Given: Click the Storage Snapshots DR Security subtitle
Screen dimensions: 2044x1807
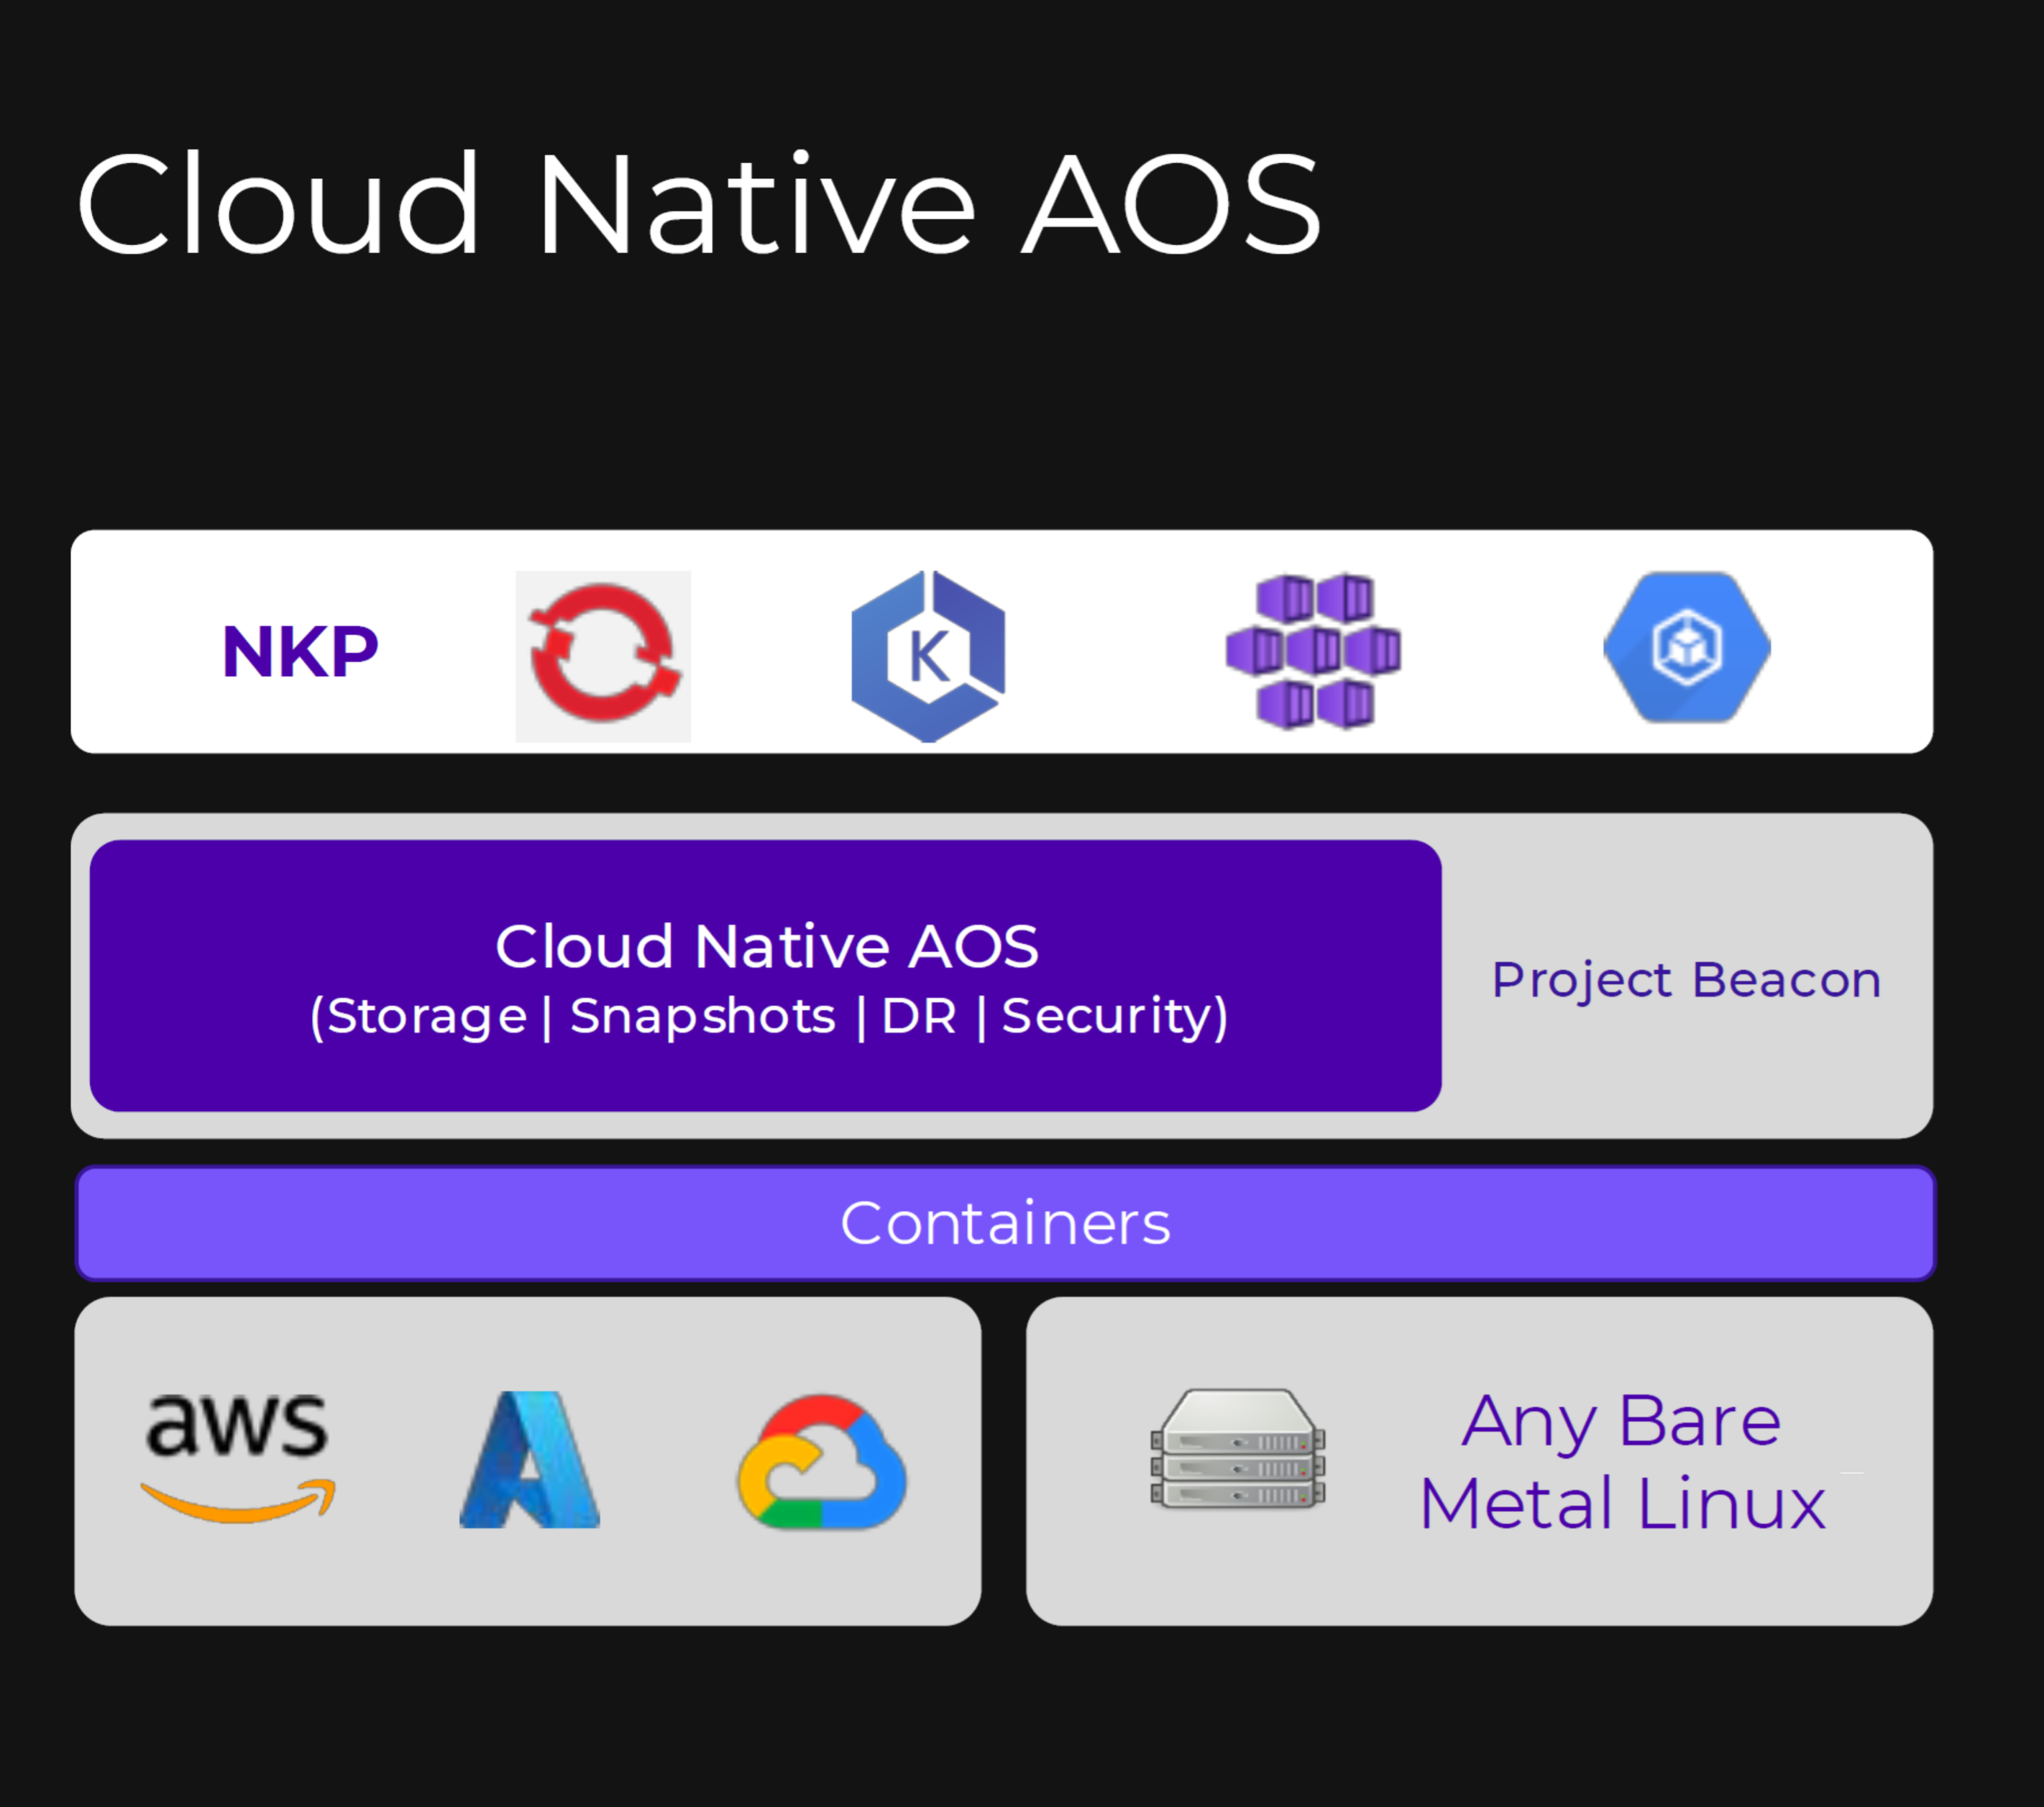Looking at the screenshot, I should tap(768, 1016).
